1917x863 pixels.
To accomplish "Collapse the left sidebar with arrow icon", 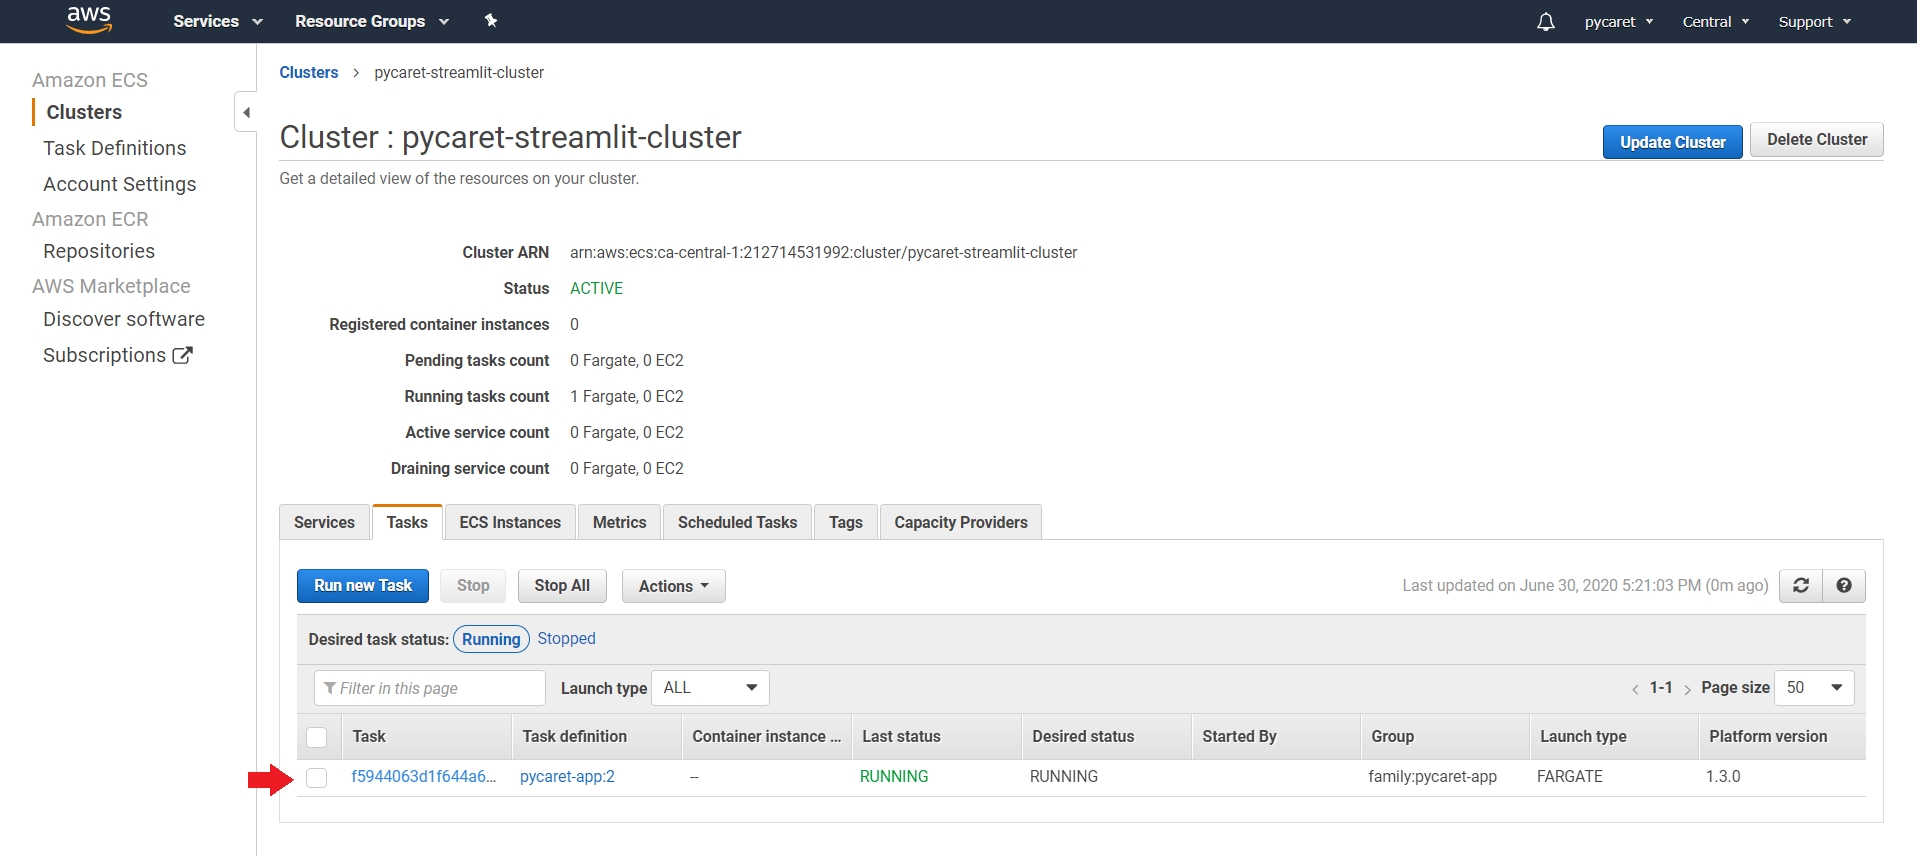I will tap(246, 112).
